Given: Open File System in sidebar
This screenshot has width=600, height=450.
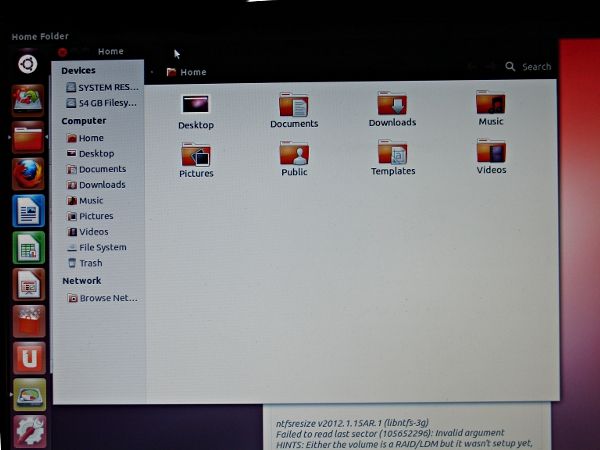Looking at the screenshot, I should tap(97, 248).
